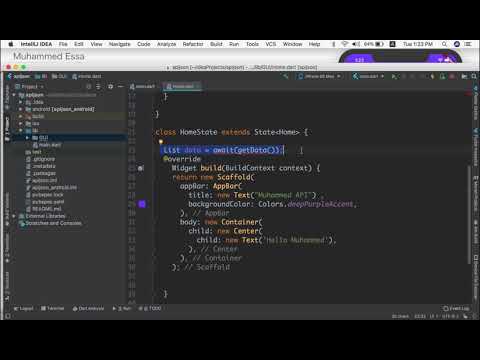Expand the .idea folder
Image resolution: width=480 pixels, height=360 pixels.
[21, 102]
